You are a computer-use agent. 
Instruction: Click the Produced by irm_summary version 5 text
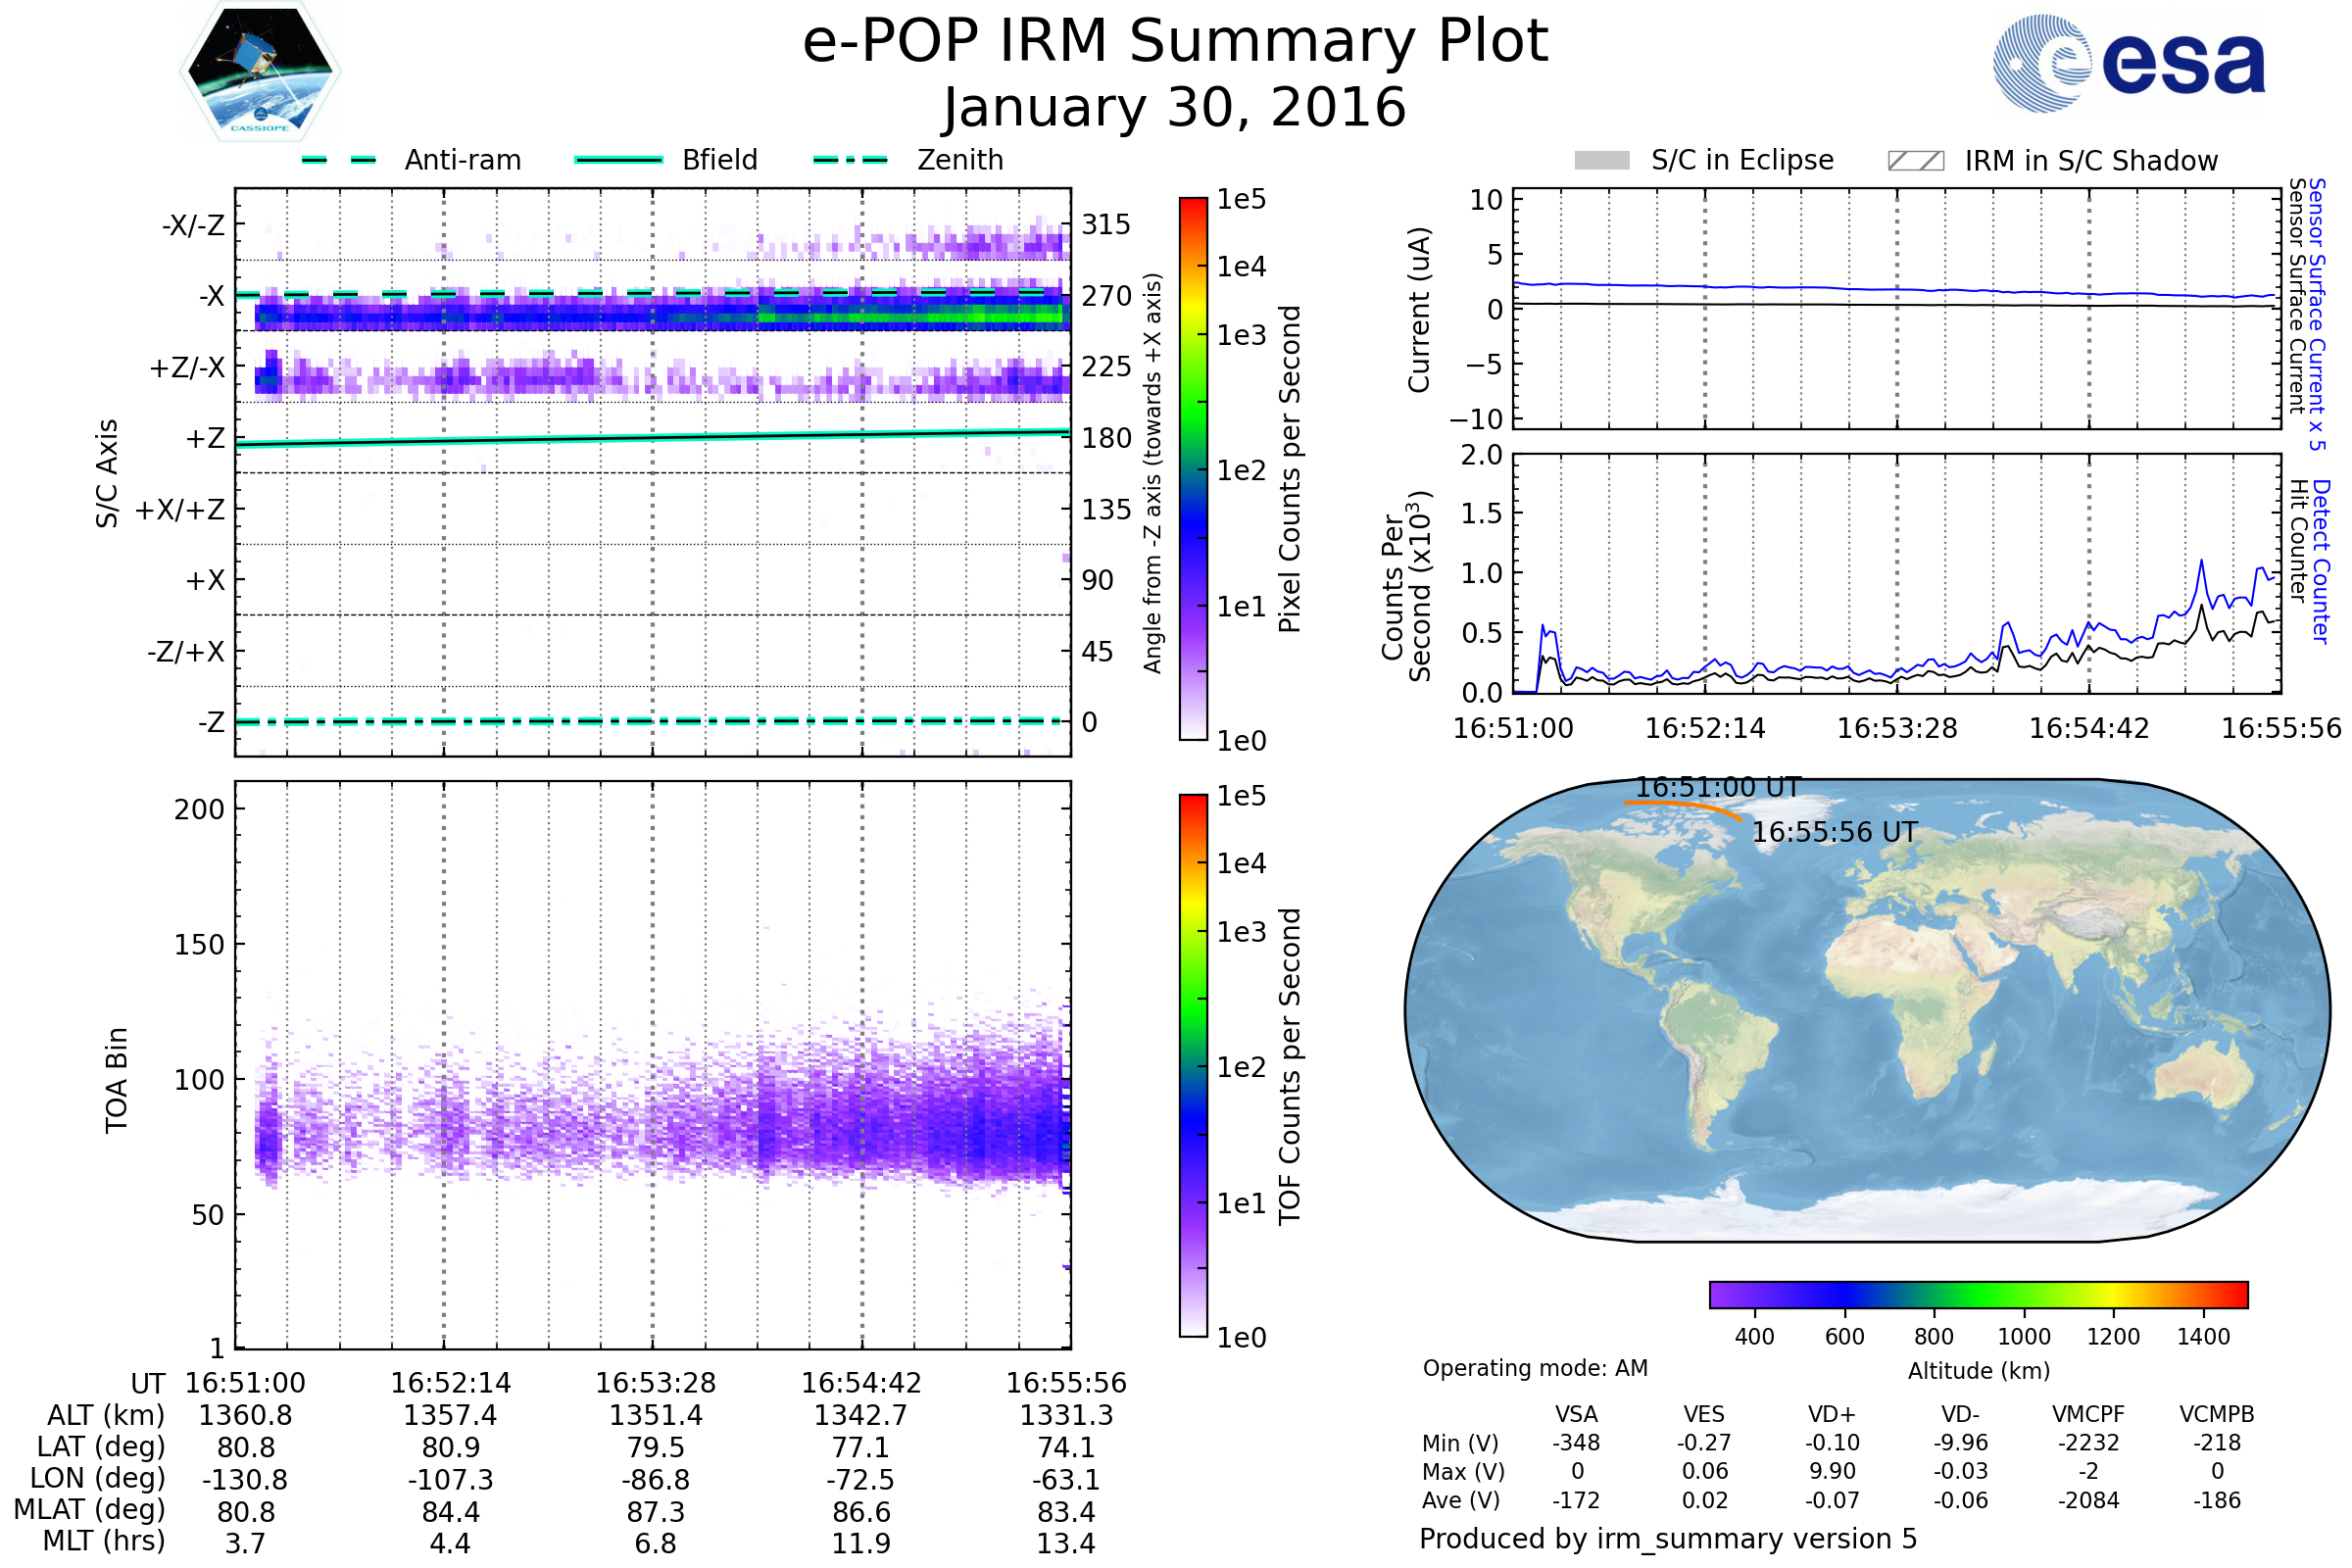point(1668,1539)
